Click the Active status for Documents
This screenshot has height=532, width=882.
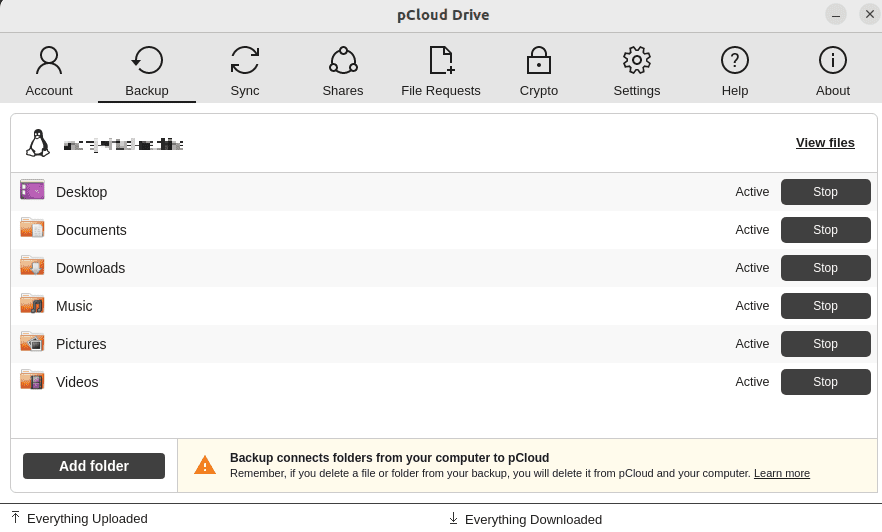coord(752,230)
